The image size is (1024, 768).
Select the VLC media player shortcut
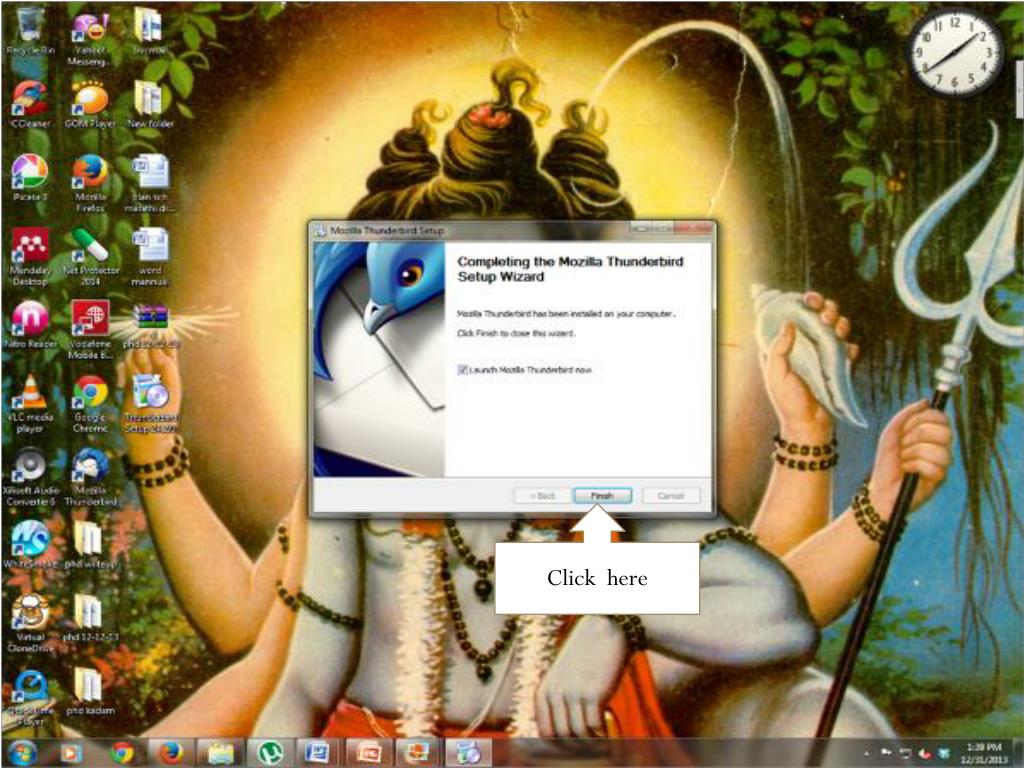pos(30,404)
